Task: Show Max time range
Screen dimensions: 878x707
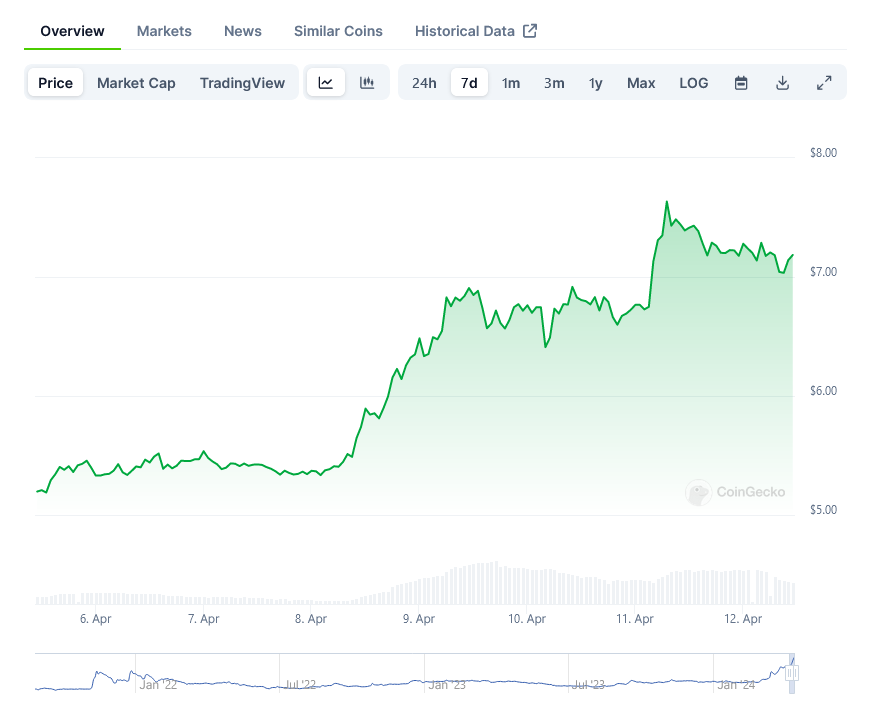Action: [641, 83]
